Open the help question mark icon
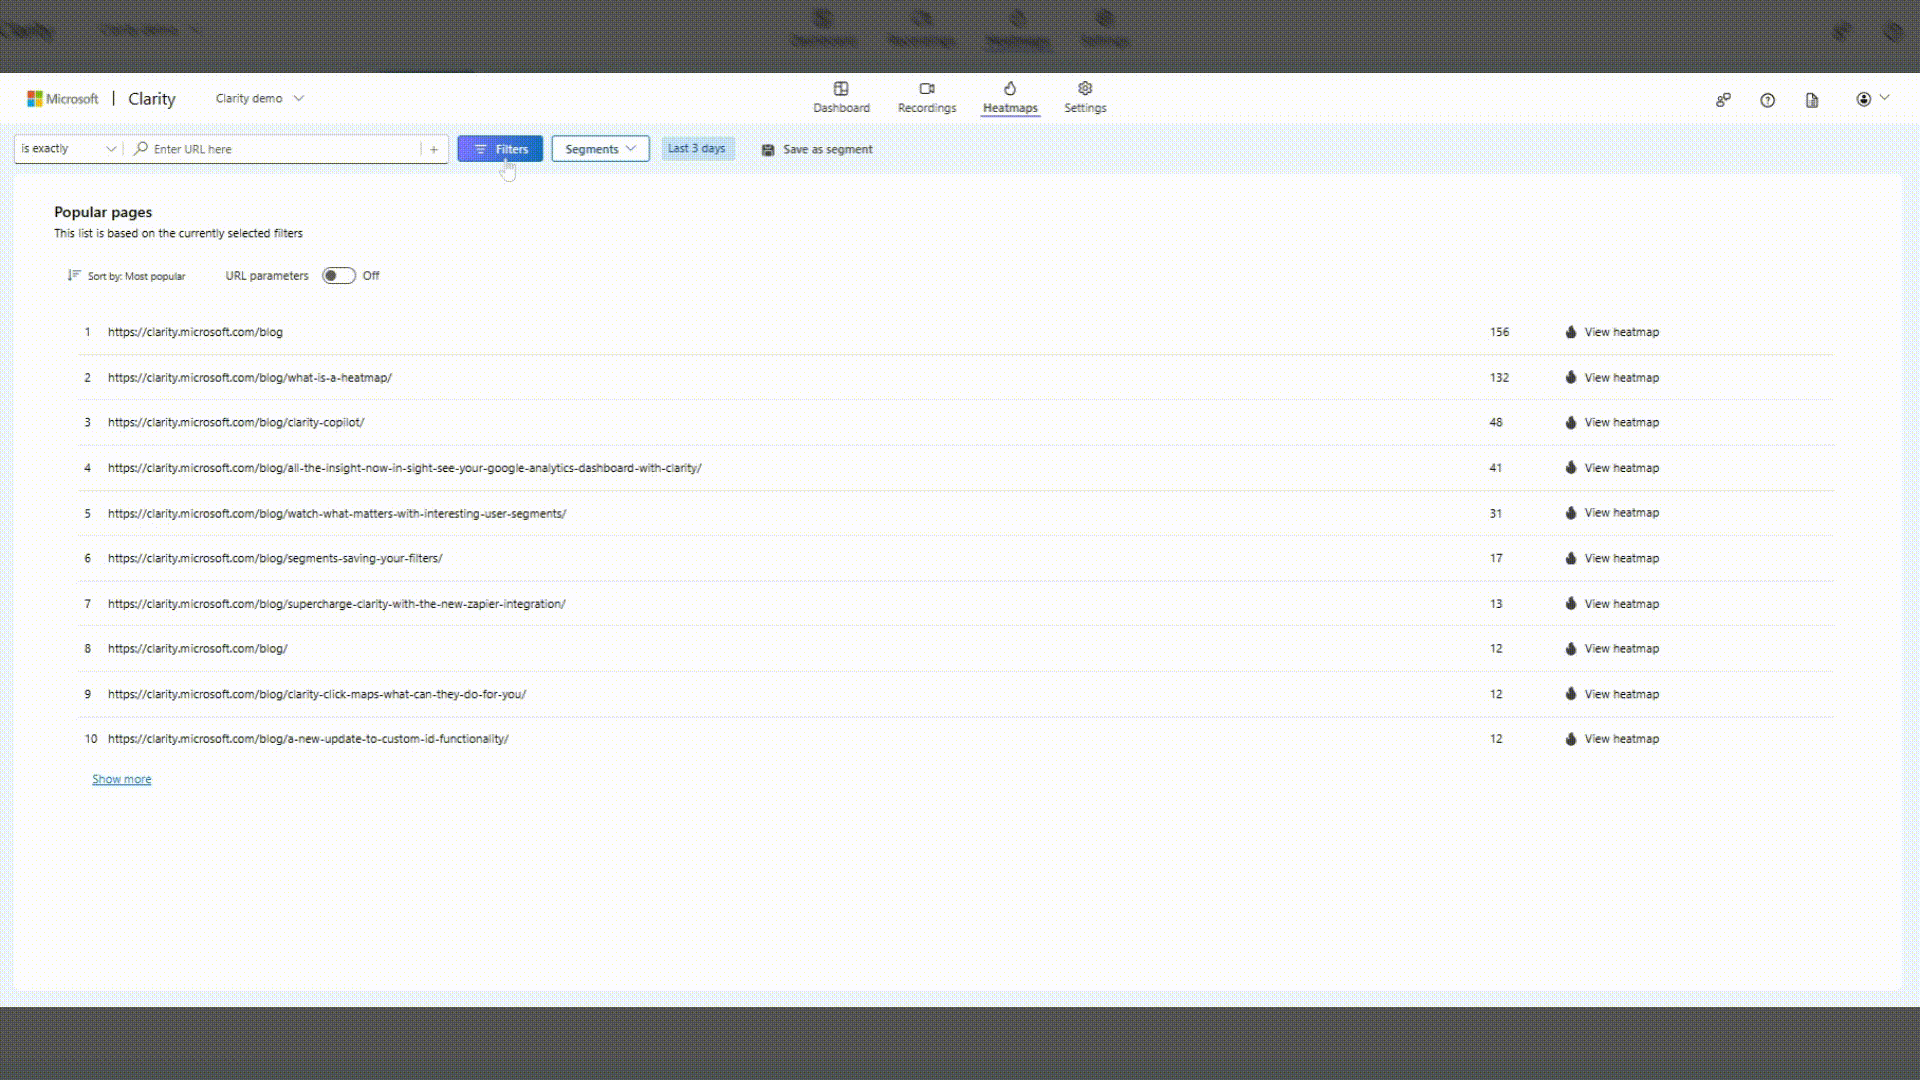Image resolution: width=1920 pixels, height=1080 pixels. click(1767, 100)
